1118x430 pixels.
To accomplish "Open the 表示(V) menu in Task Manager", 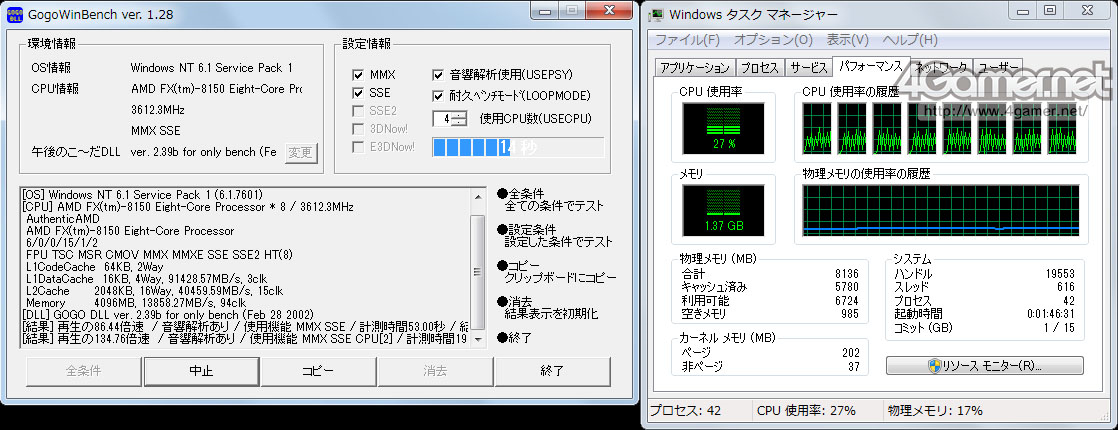I will [848, 39].
